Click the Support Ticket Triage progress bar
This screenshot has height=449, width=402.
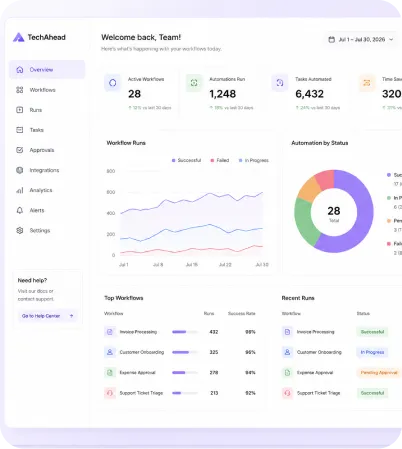pos(185,393)
